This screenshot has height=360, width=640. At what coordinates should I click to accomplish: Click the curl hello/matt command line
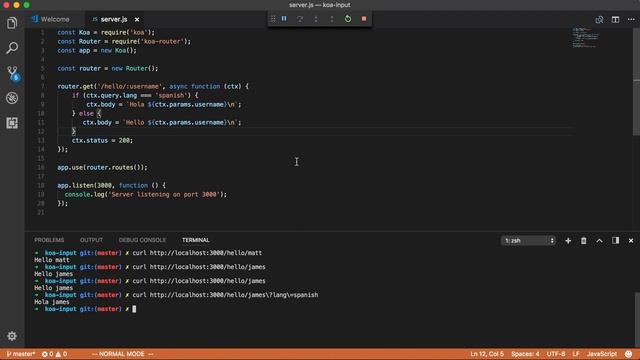[x=197, y=253]
